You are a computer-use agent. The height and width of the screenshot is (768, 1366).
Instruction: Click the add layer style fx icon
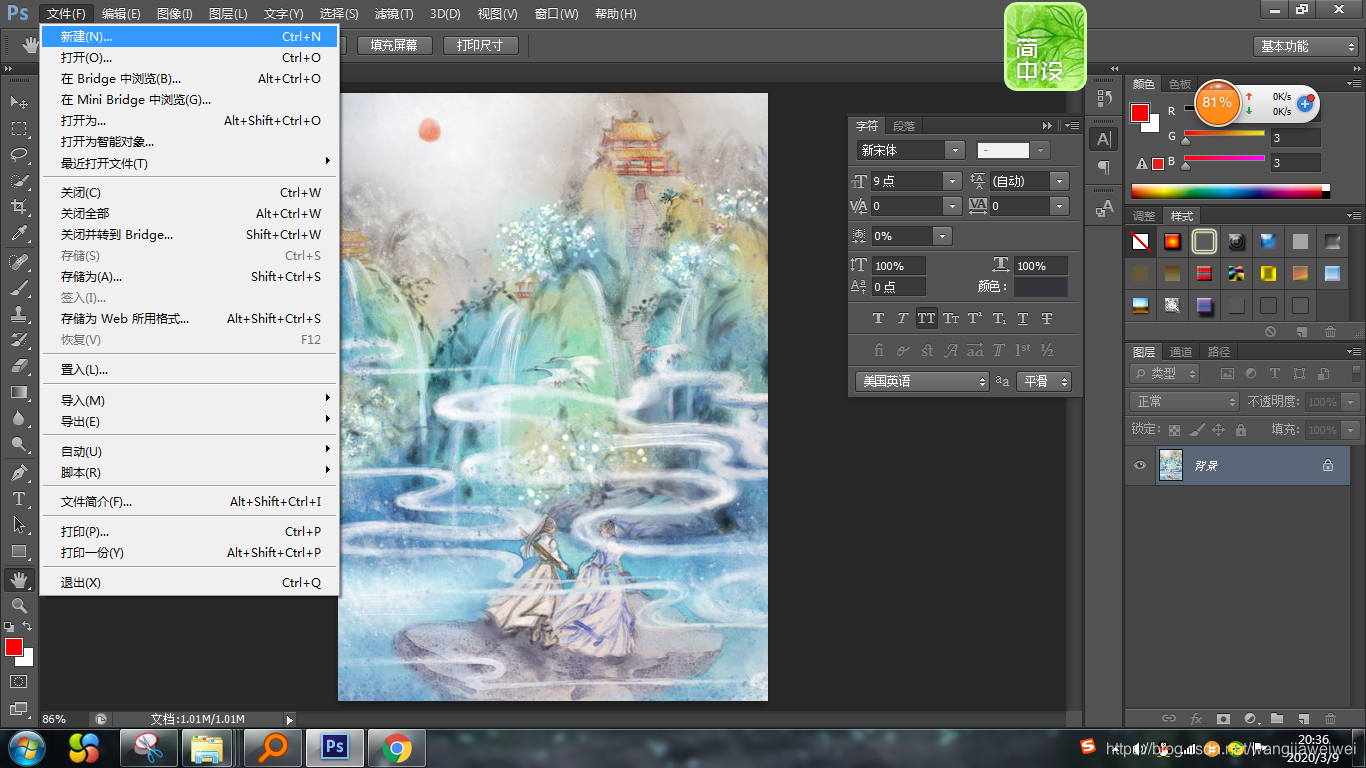click(x=1196, y=718)
